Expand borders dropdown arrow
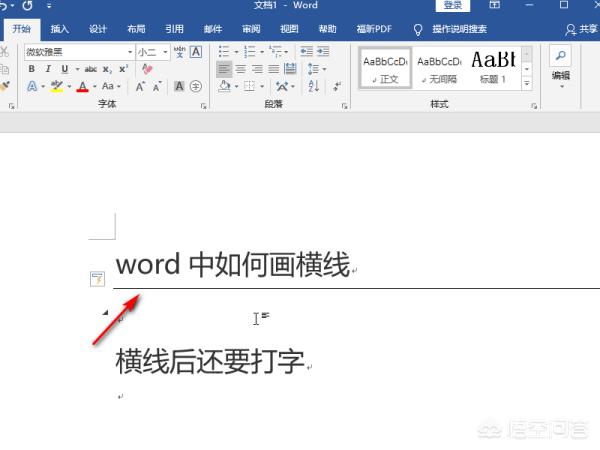Screen dimensions: 600x450 coord(262,86)
